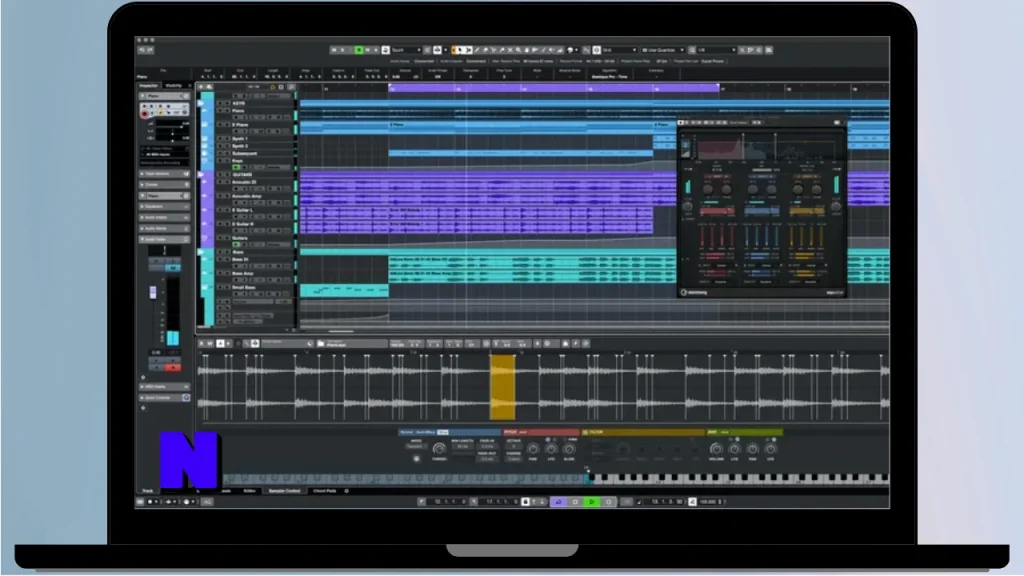The width and height of the screenshot is (1024, 576).
Task: Expand the Audio Inserts inspector section
Action: pyautogui.click(x=165, y=217)
